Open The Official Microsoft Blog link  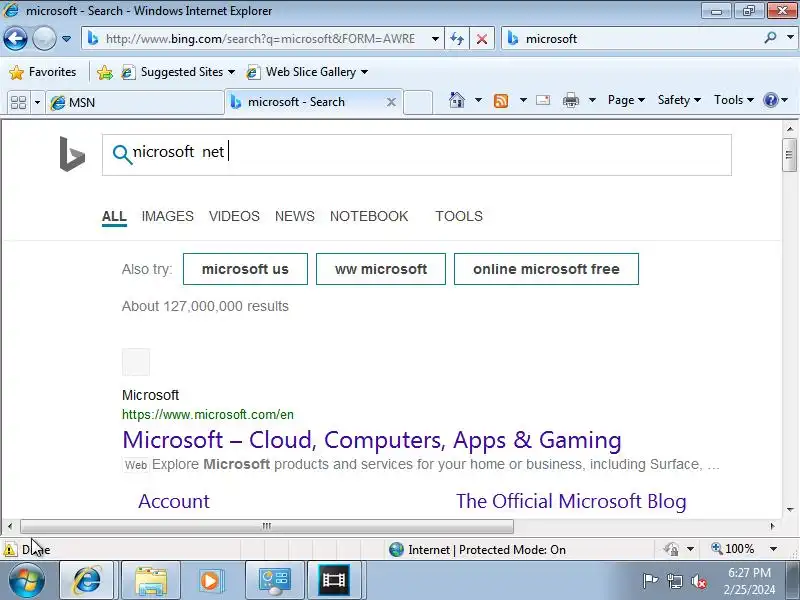[x=571, y=501]
